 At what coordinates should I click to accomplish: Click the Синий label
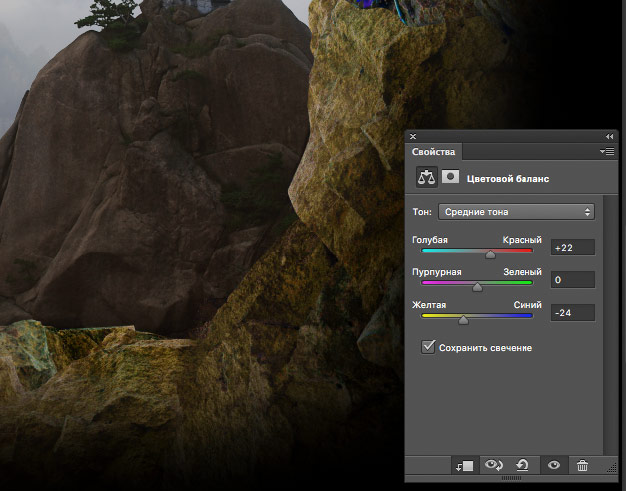(x=527, y=305)
